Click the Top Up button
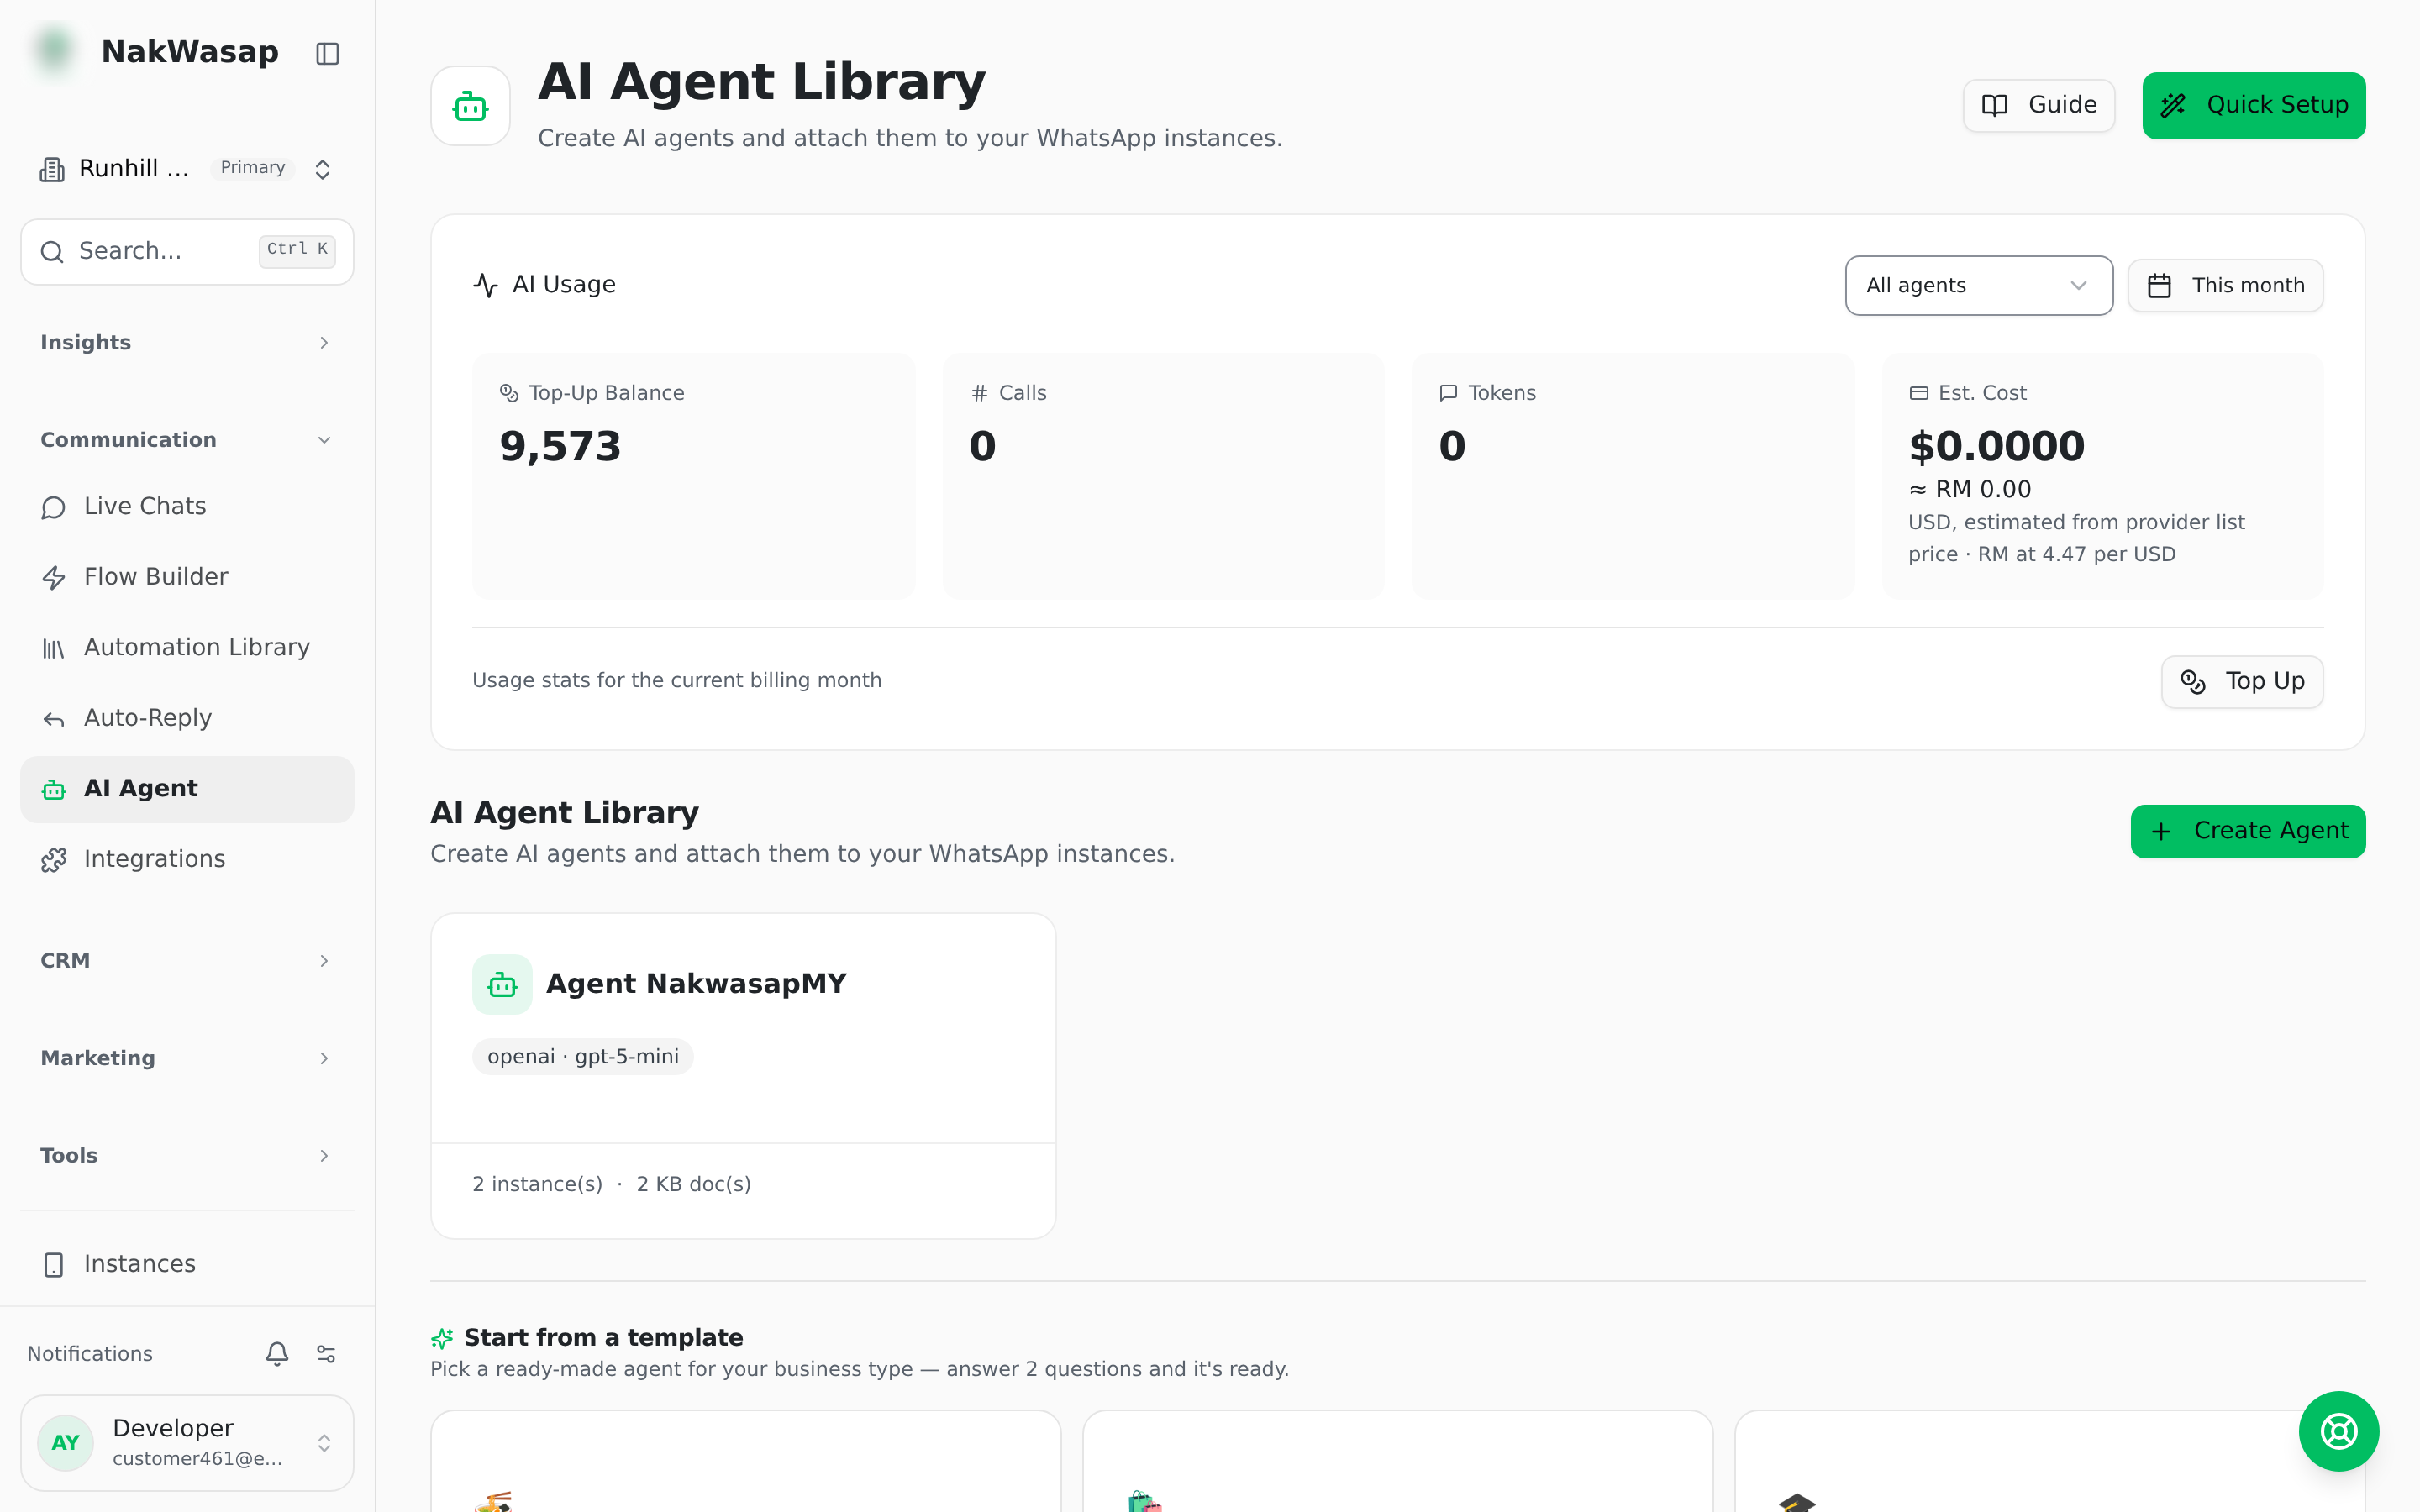Viewport: 2420px width, 1512px height. [x=2242, y=682]
